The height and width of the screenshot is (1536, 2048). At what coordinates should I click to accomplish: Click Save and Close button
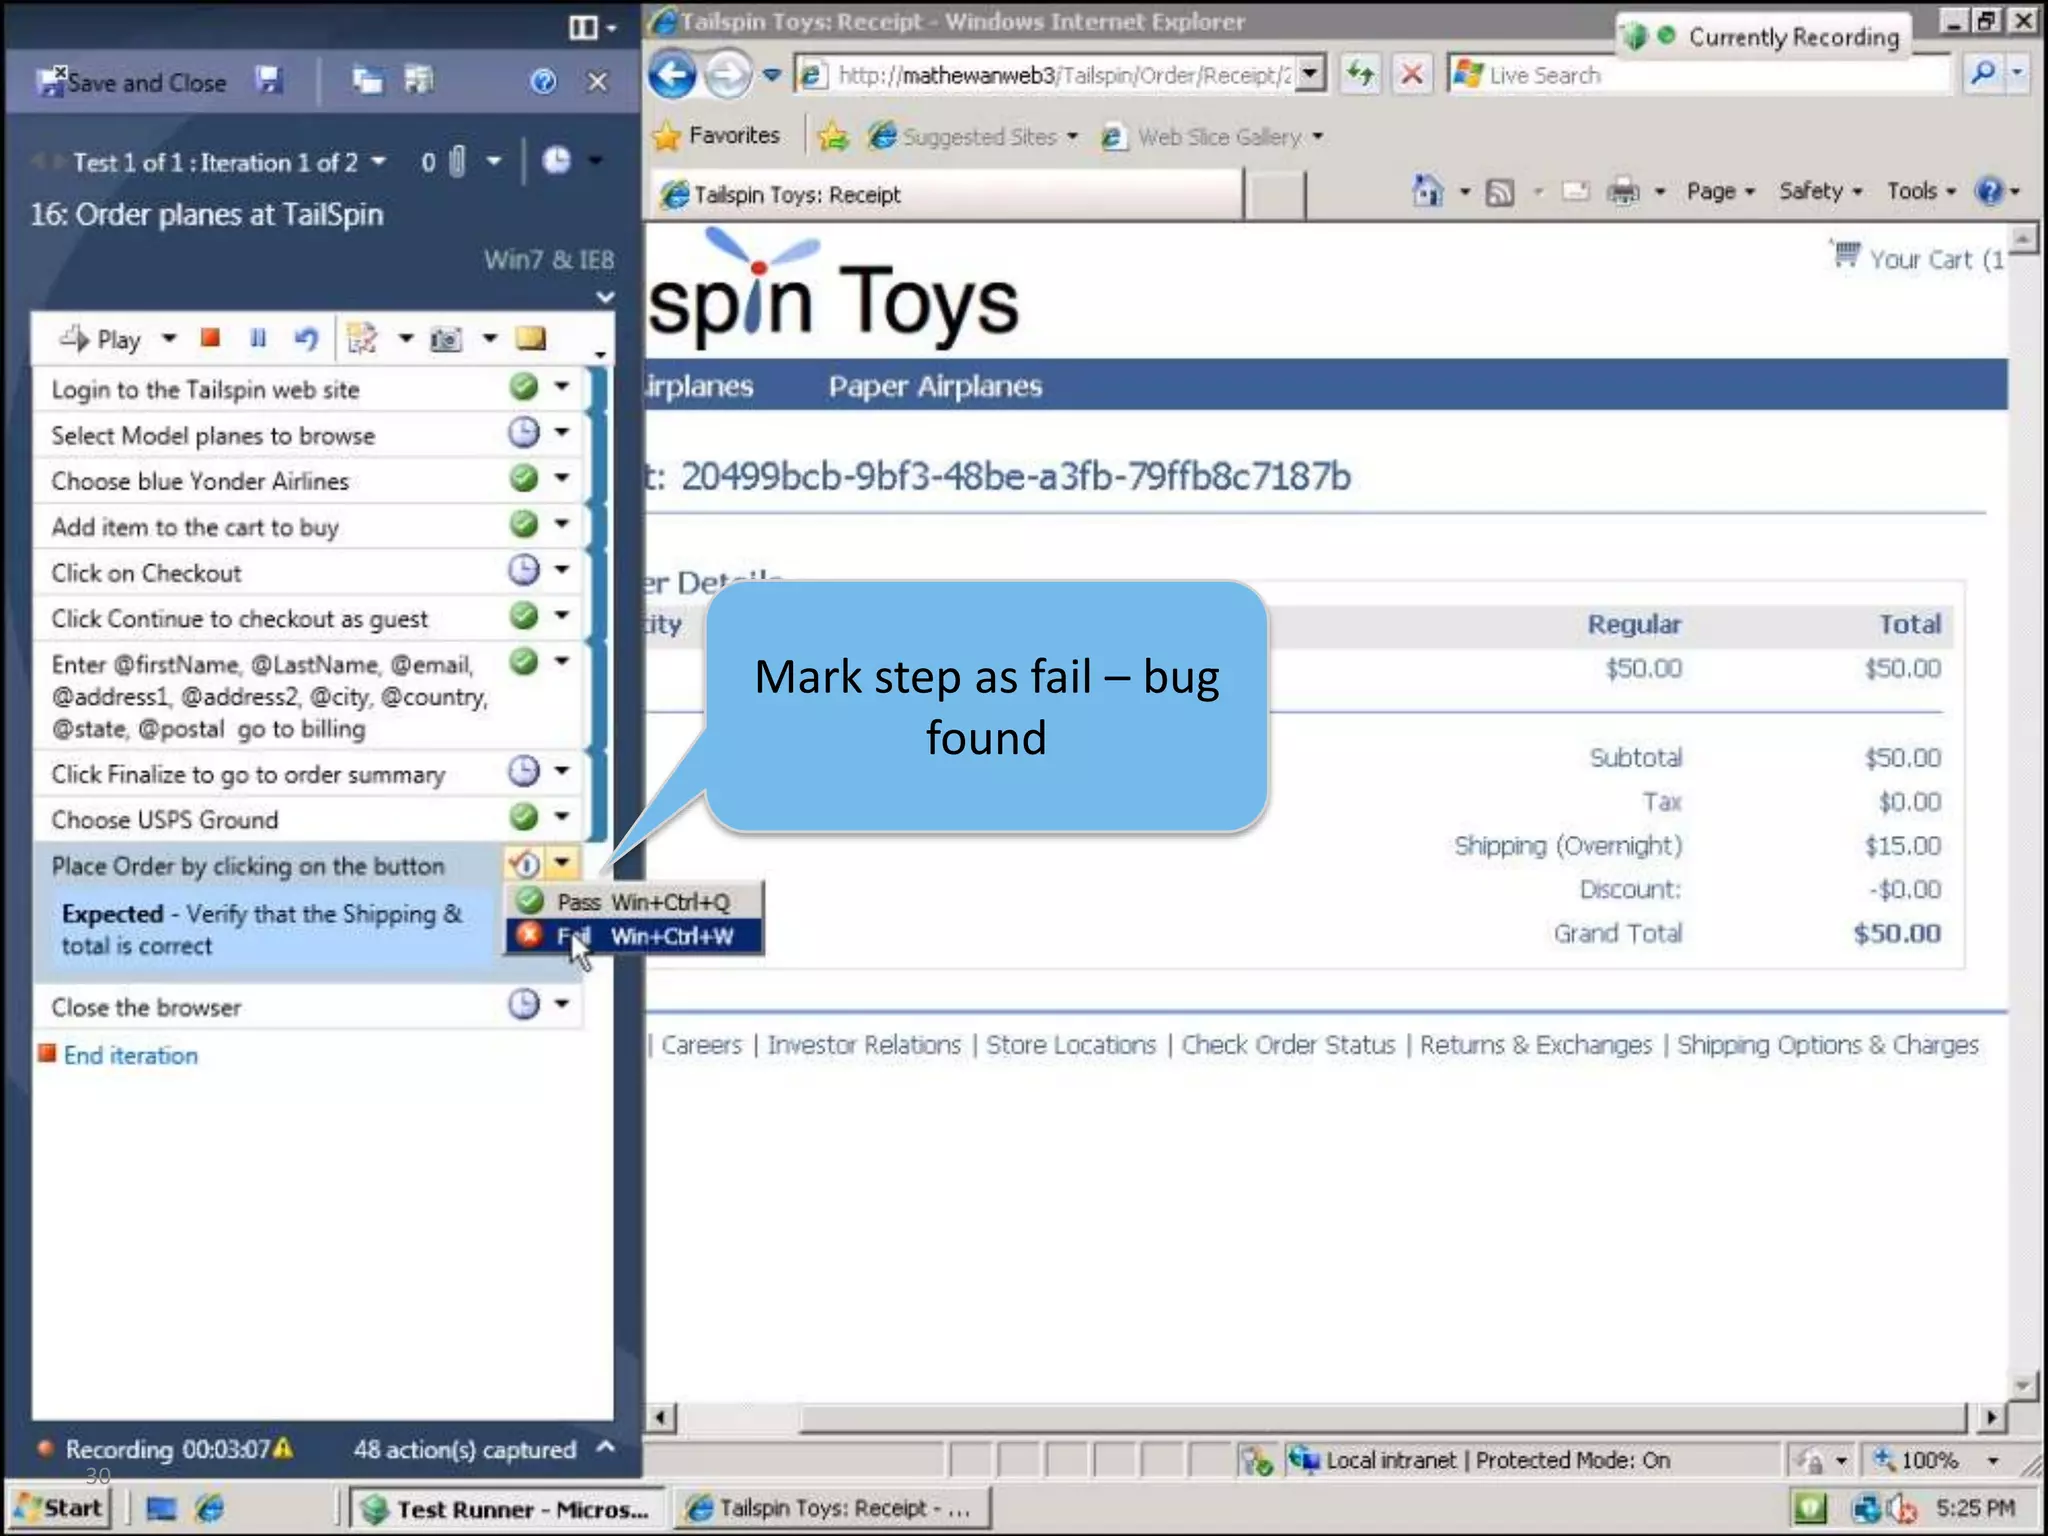pyautogui.click(x=132, y=82)
